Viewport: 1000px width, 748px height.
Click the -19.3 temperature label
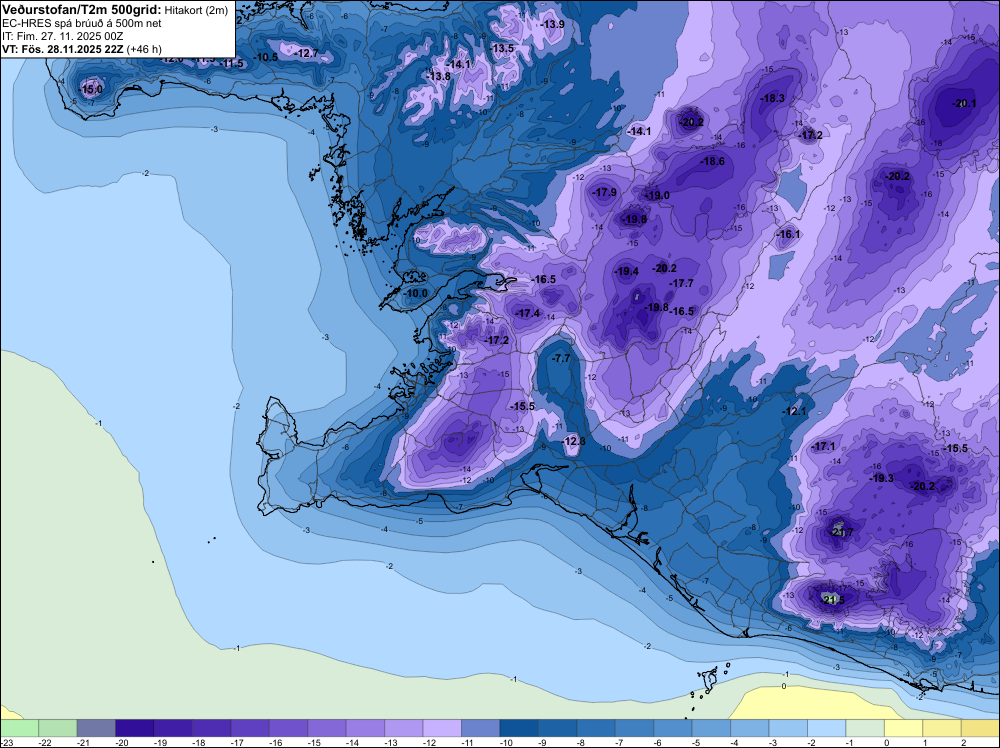tap(881, 478)
